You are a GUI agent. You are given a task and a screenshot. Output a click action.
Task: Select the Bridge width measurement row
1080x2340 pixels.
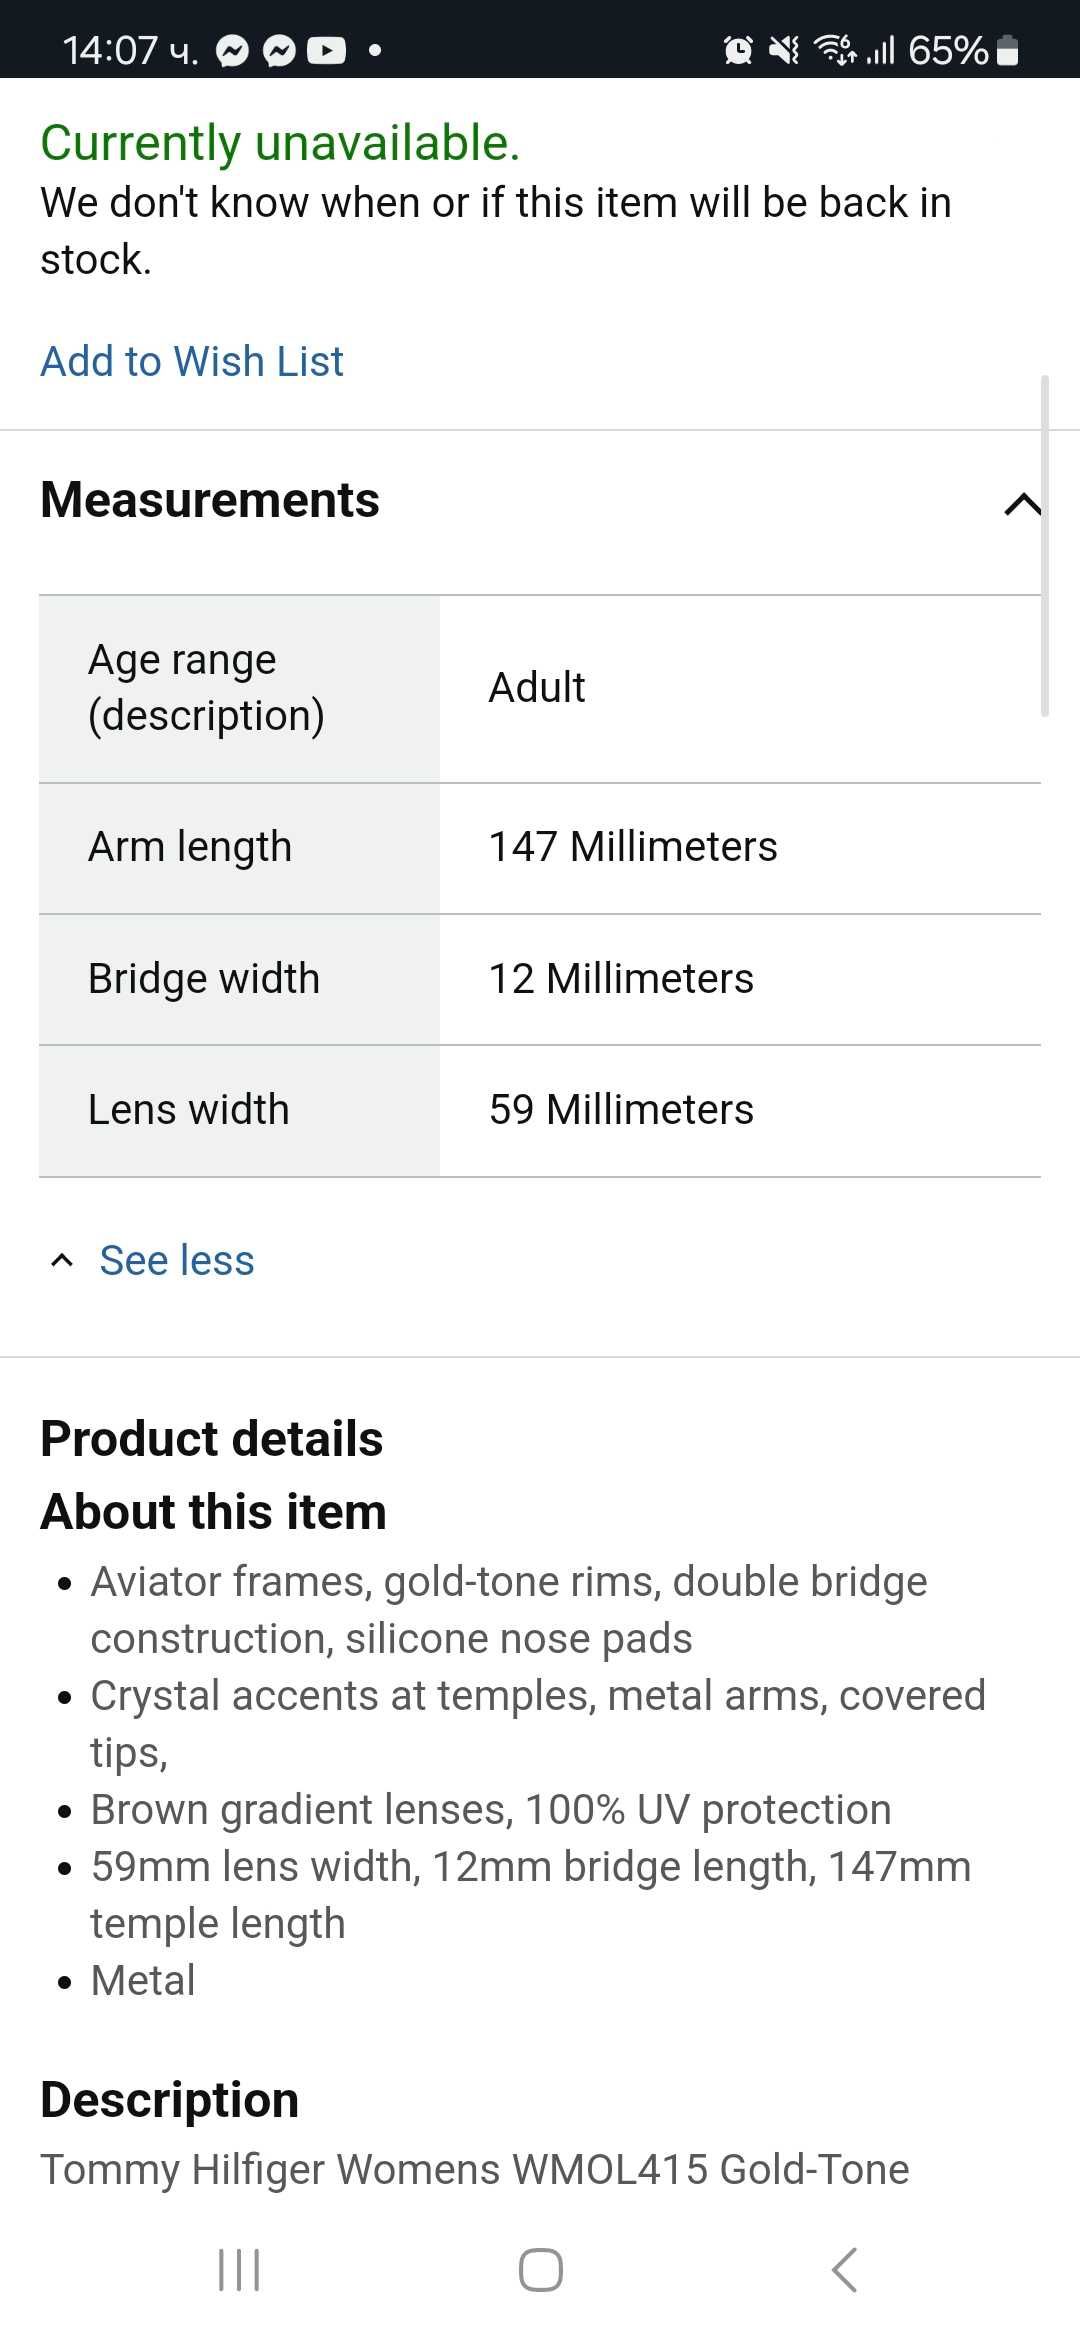(540, 979)
